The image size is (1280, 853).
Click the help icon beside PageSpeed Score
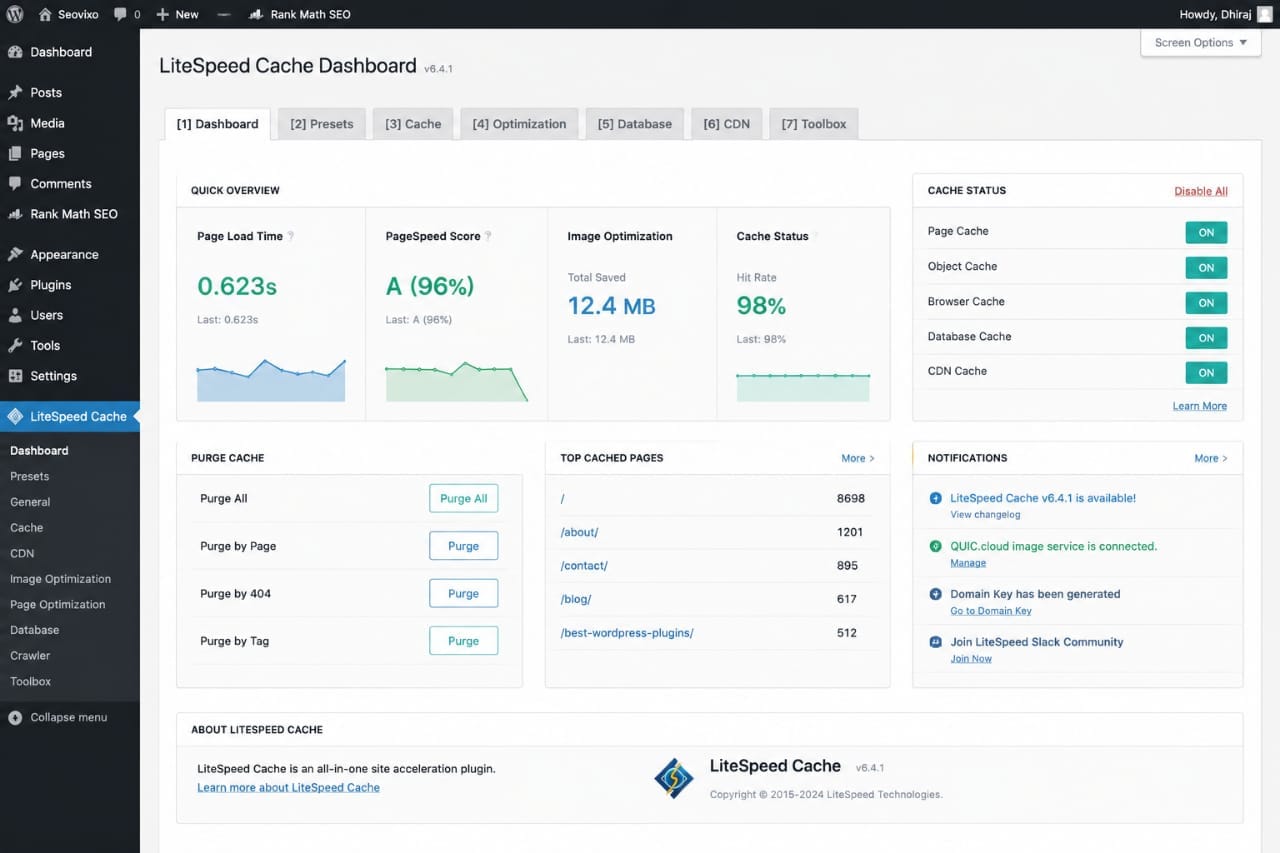[488, 236]
